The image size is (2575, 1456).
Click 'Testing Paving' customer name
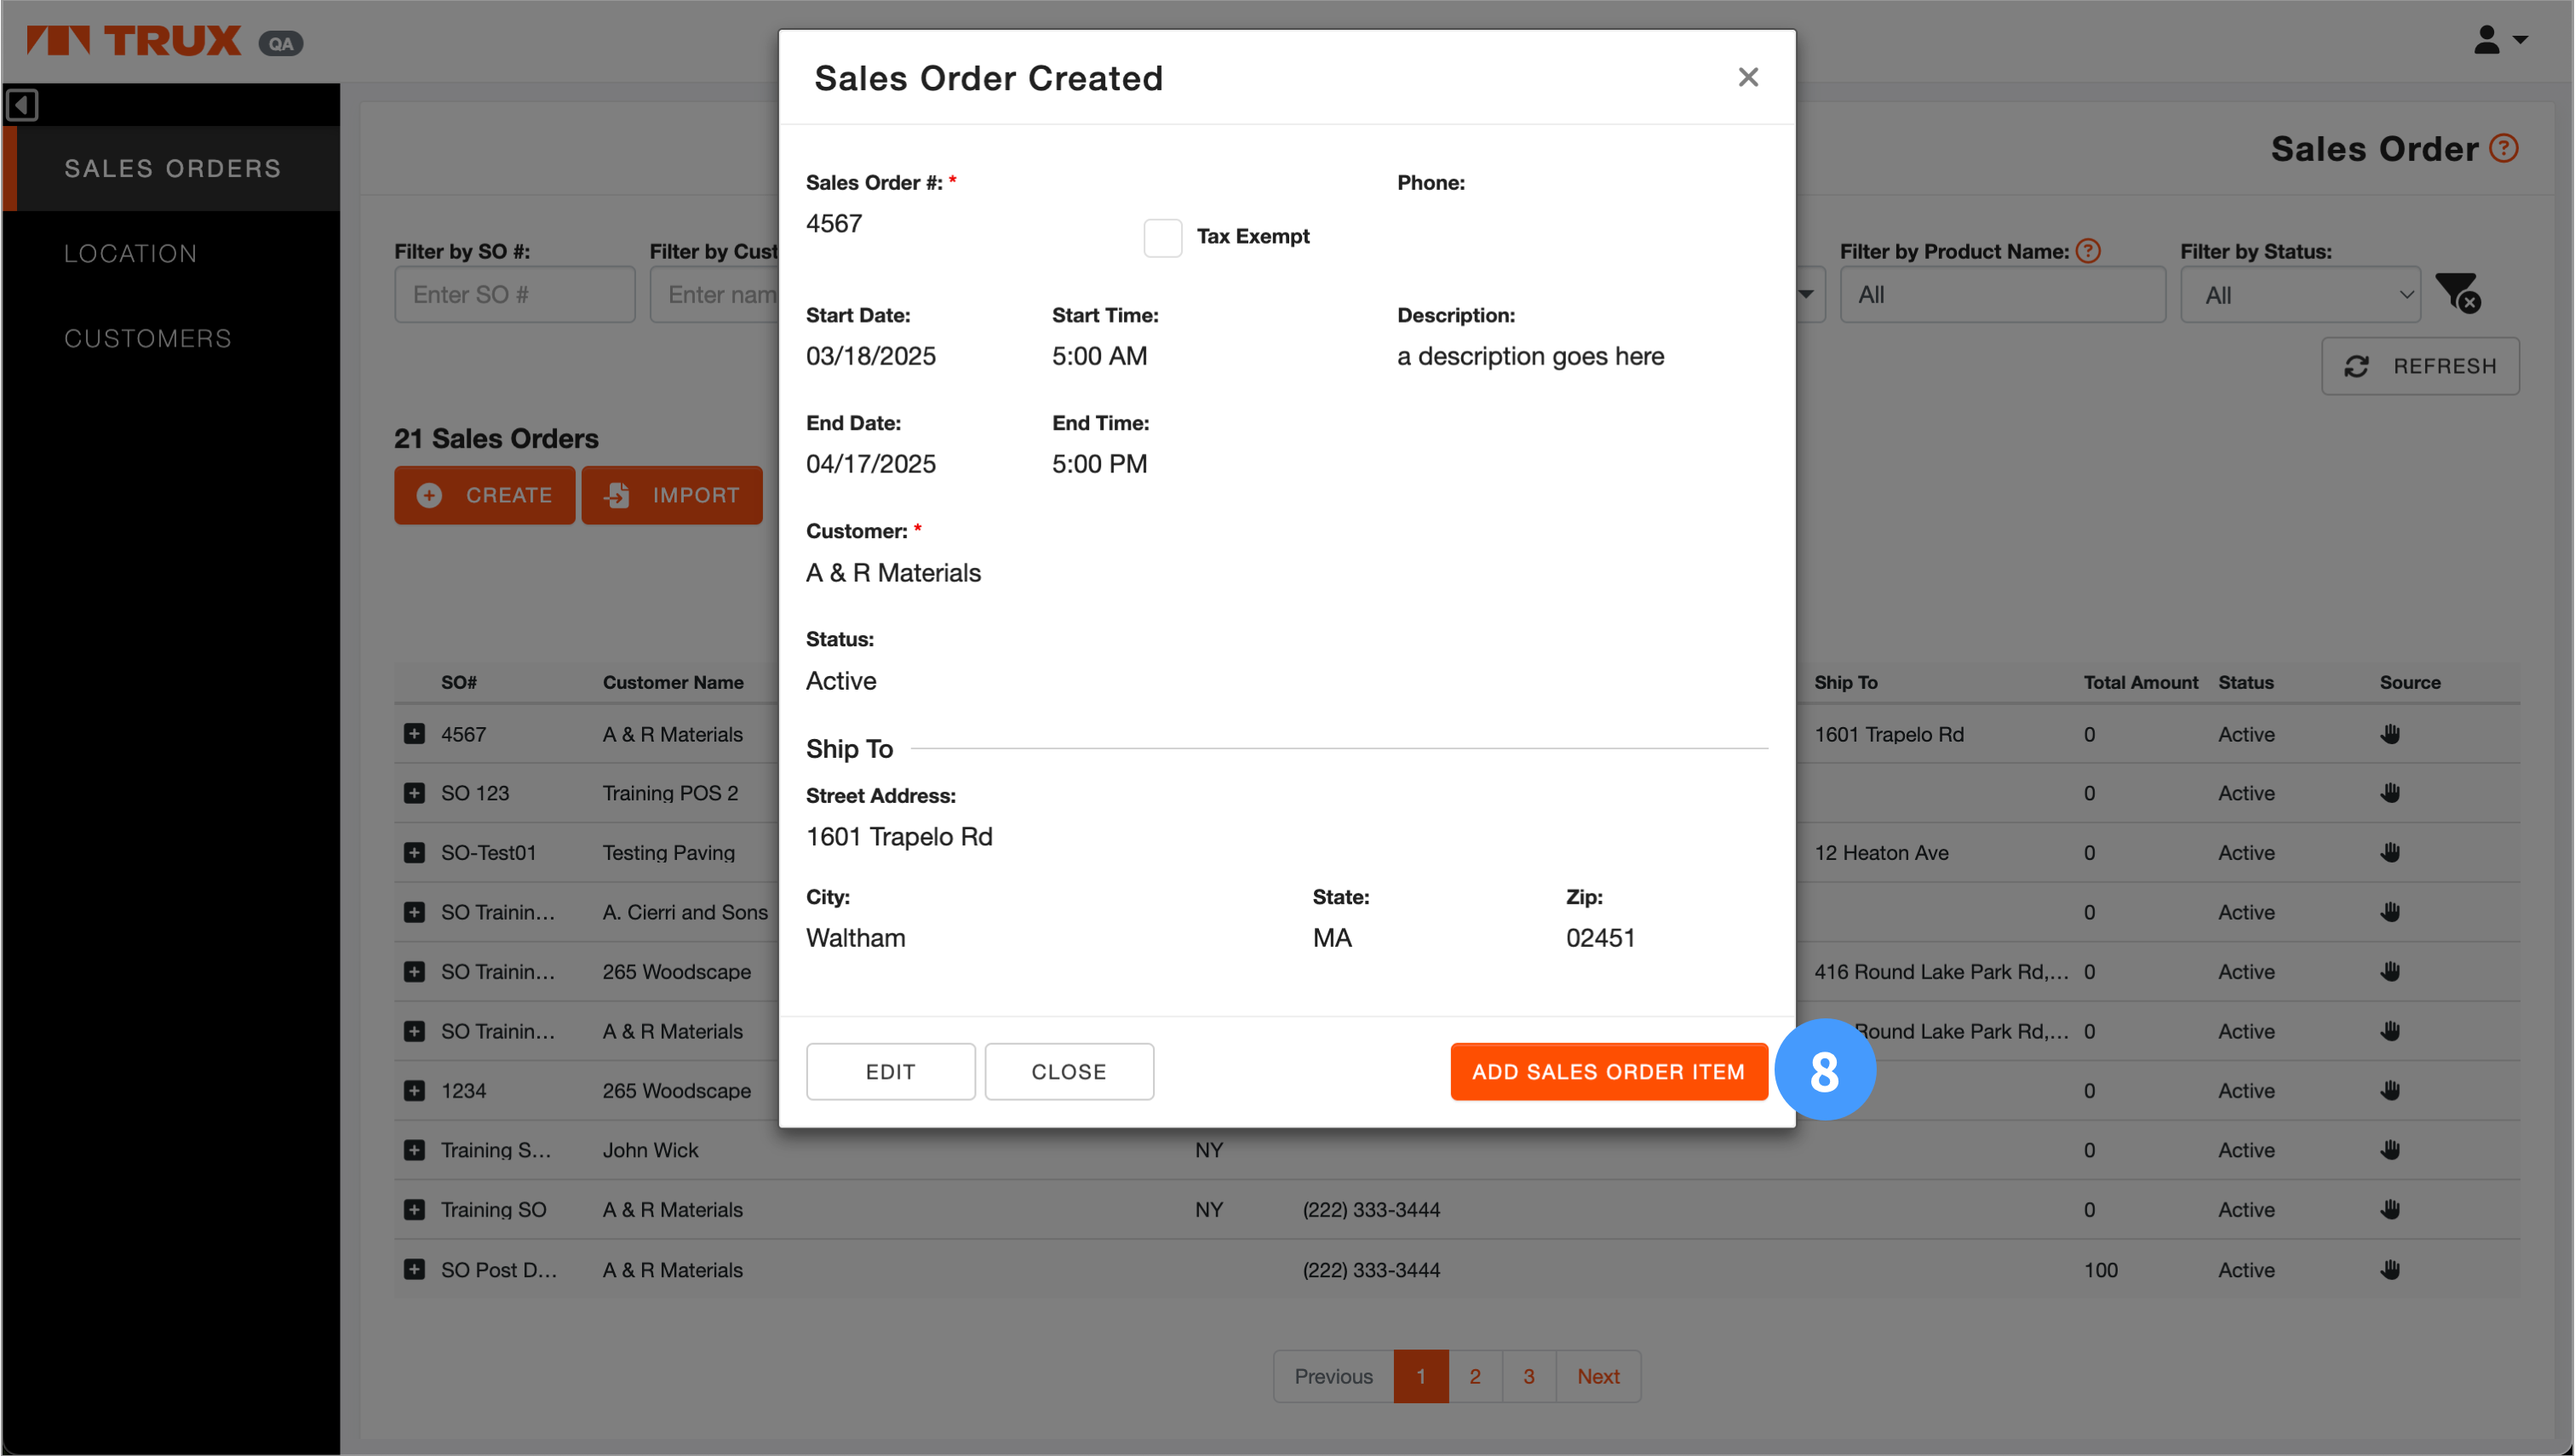(668, 852)
